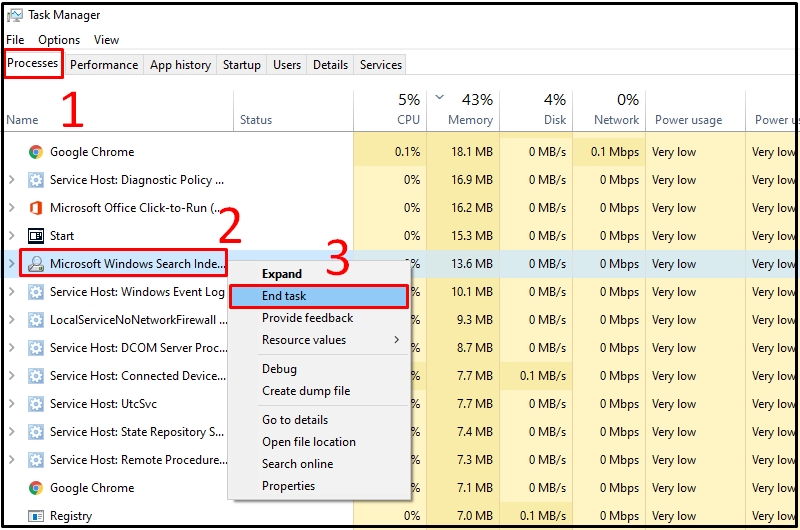Expand Service Host: State Repository group
This screenshot has height=530, width=800.
tap(12, 432)
